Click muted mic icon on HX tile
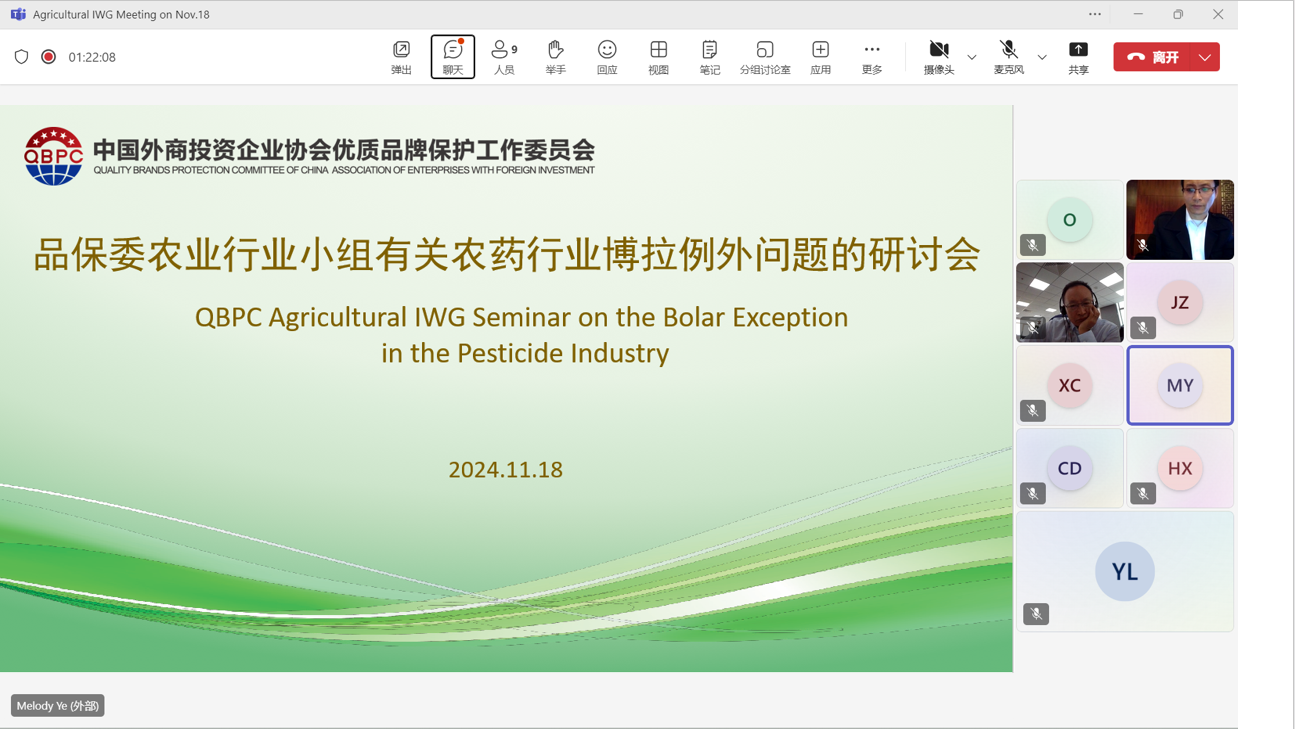Viewport: 1295px width, 729px height. pos(1143,493)
